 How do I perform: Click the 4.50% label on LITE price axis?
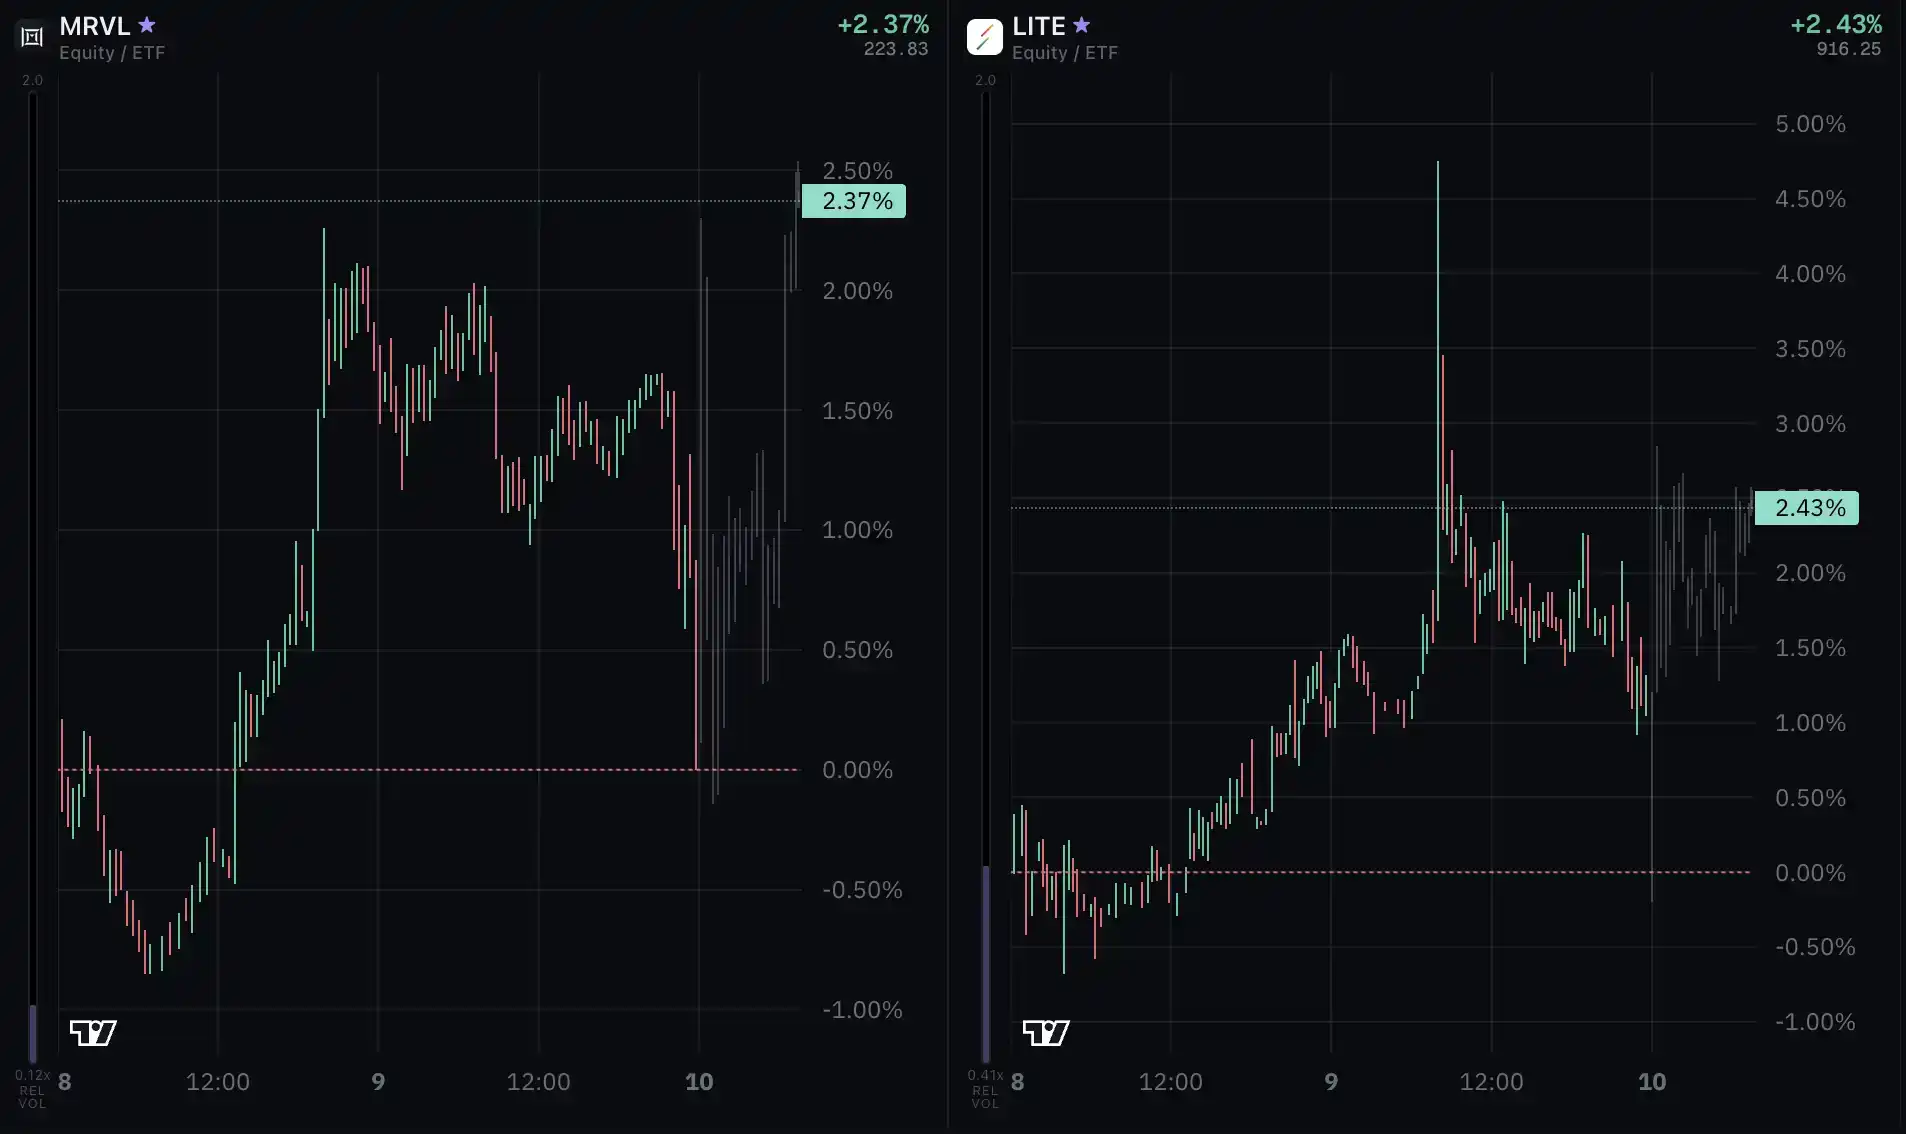1811,199
